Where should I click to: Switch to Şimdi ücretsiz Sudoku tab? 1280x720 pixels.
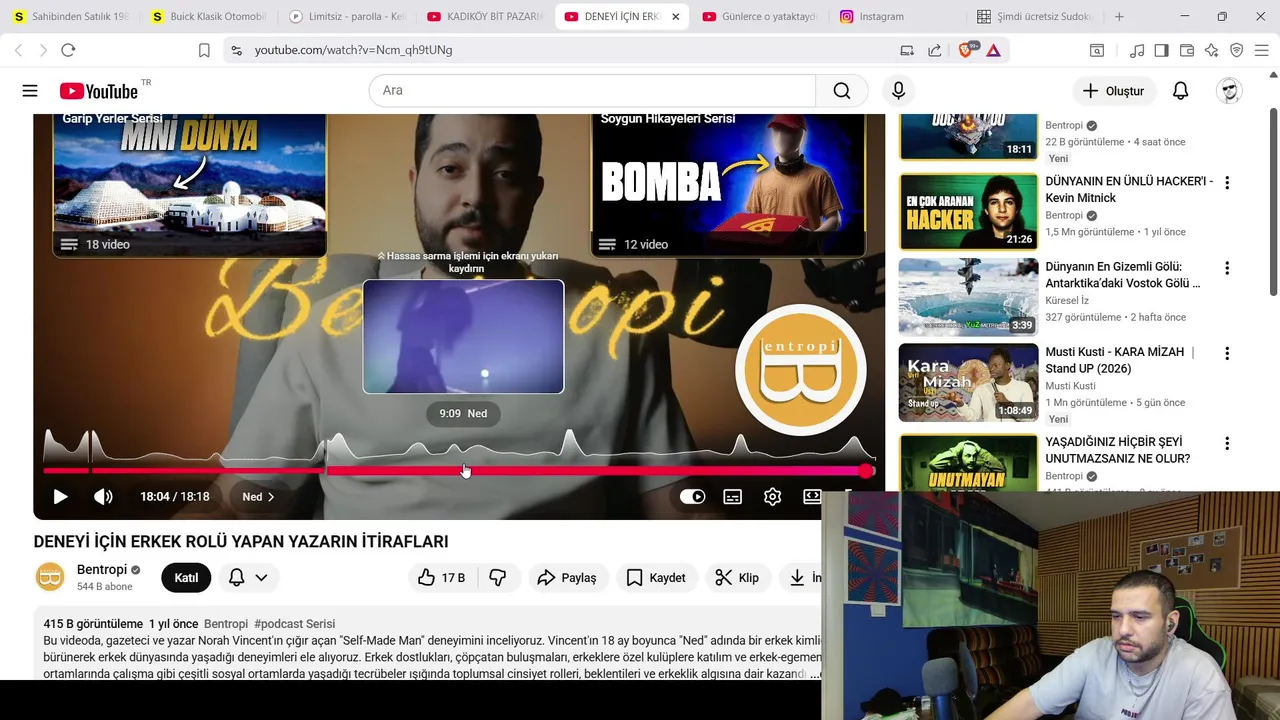[1035, 17]
